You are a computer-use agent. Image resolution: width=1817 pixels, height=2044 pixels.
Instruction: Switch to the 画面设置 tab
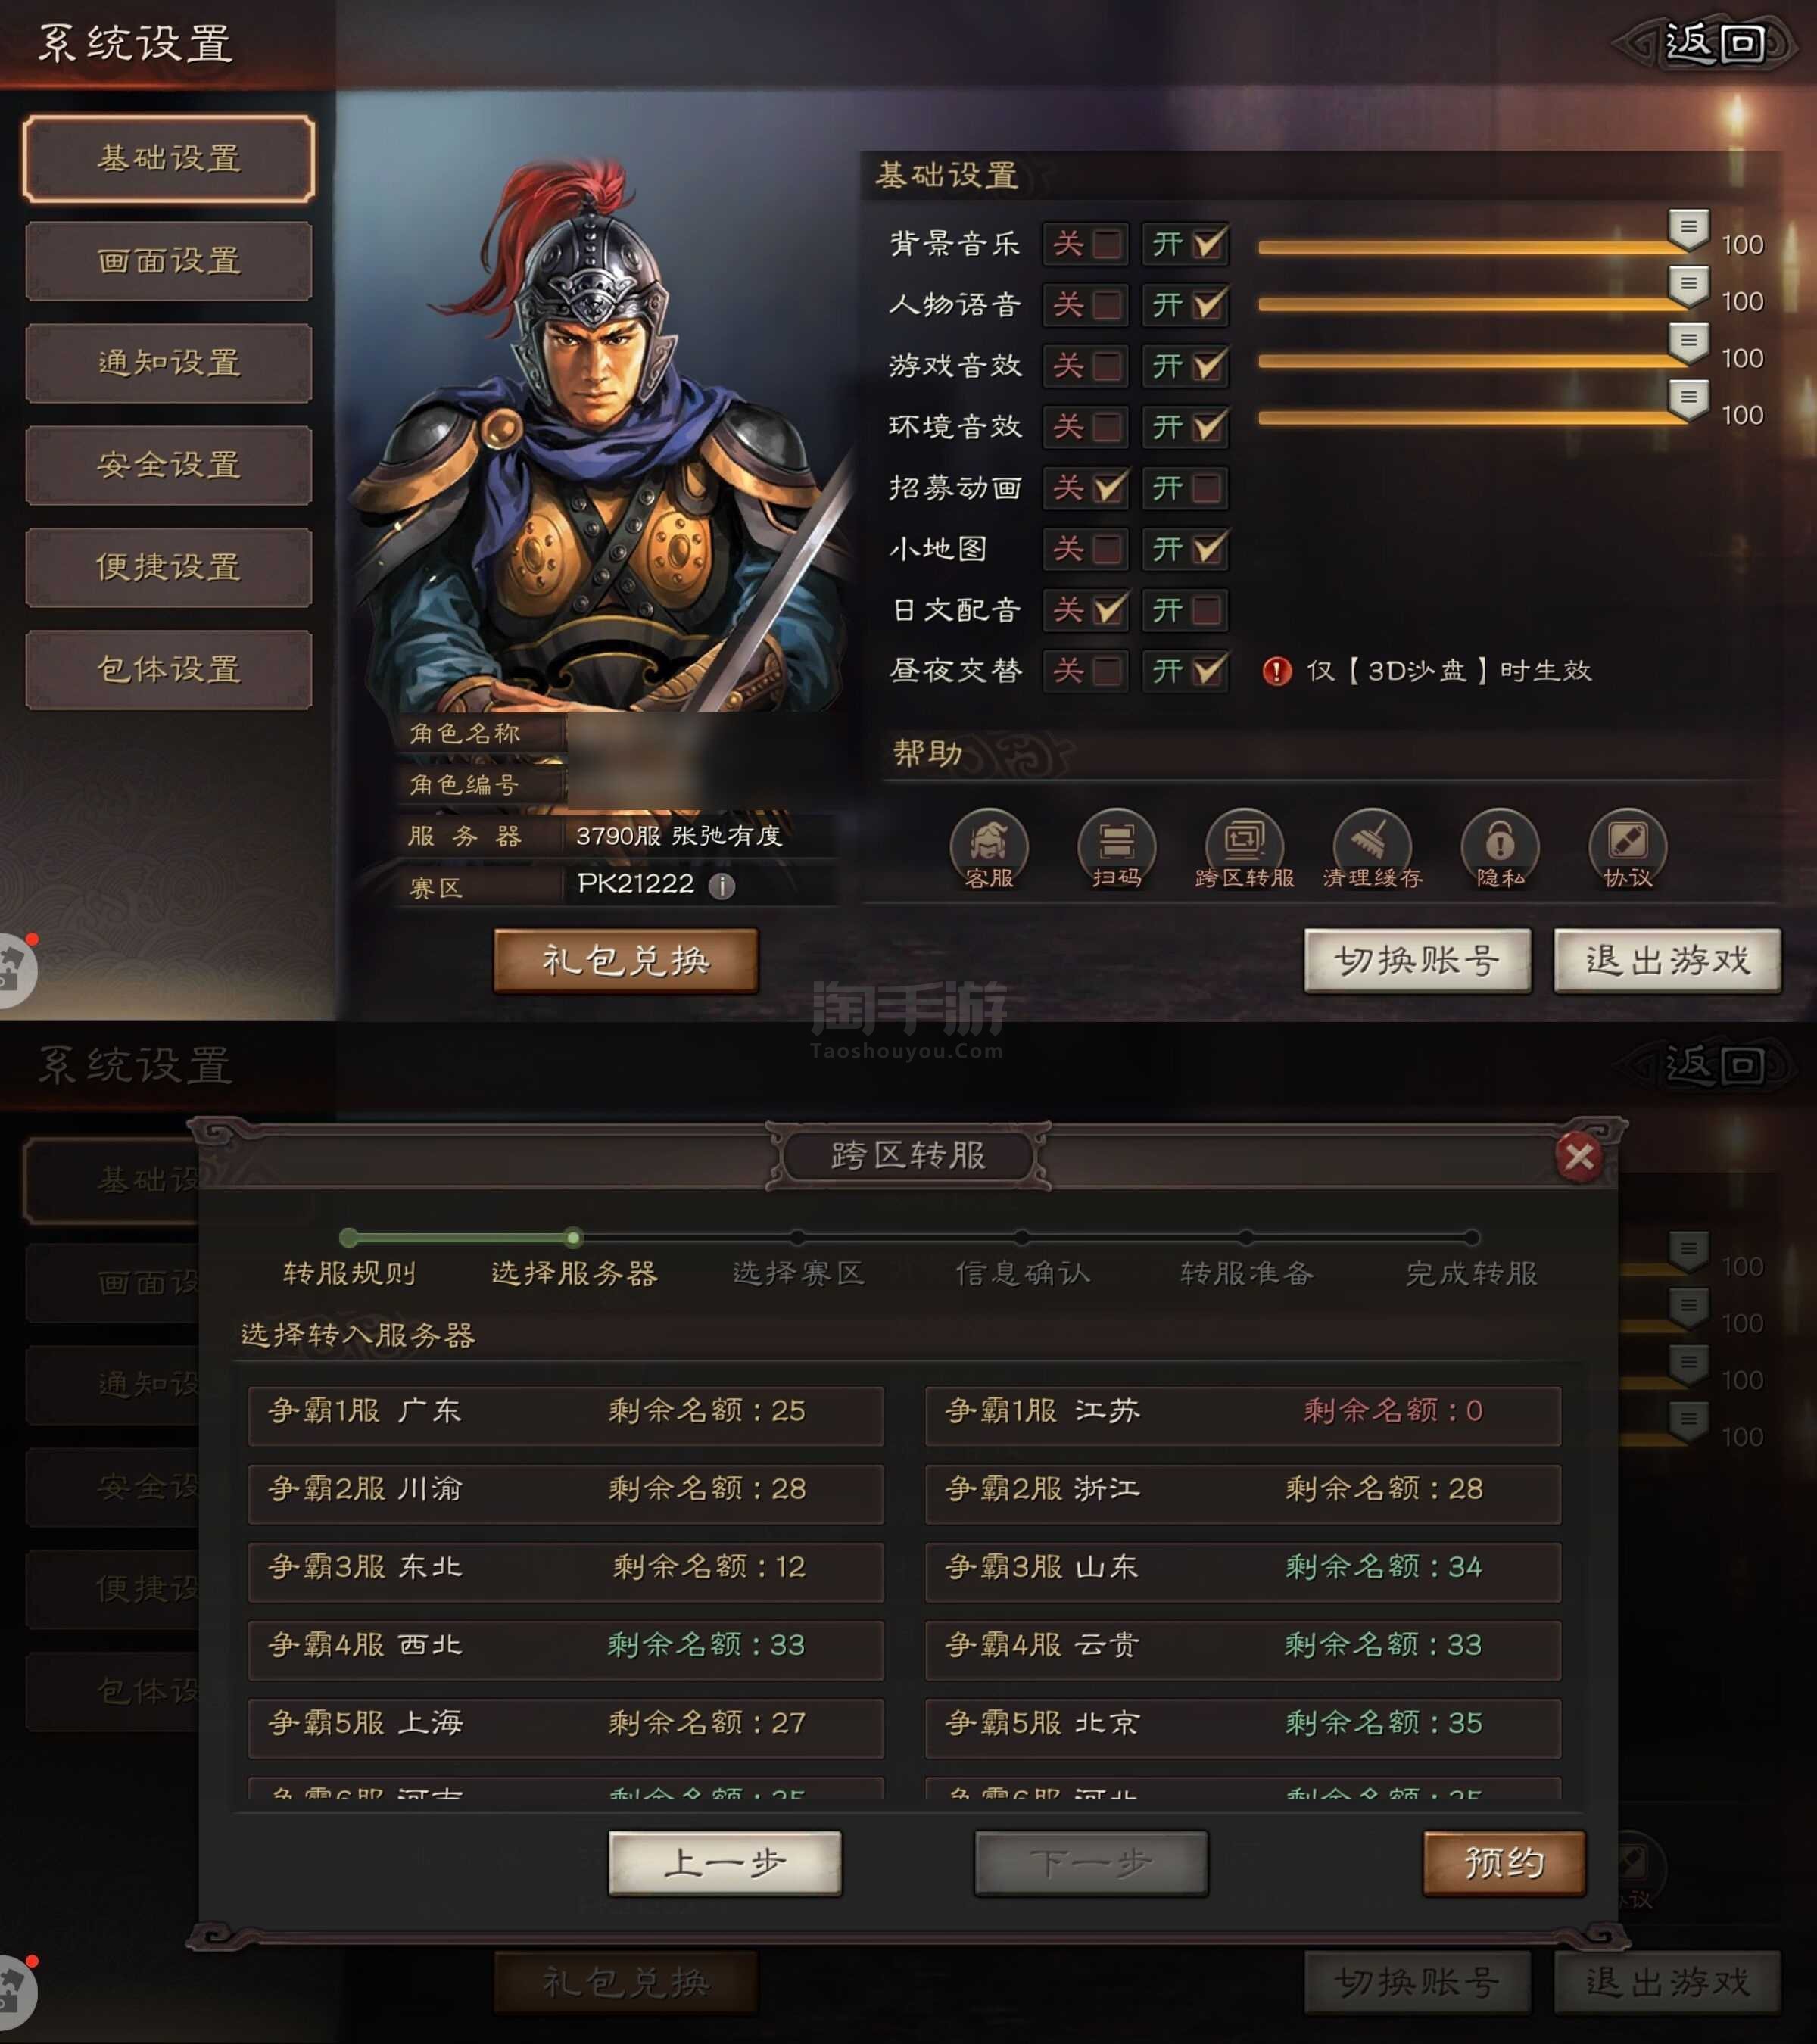169,261
